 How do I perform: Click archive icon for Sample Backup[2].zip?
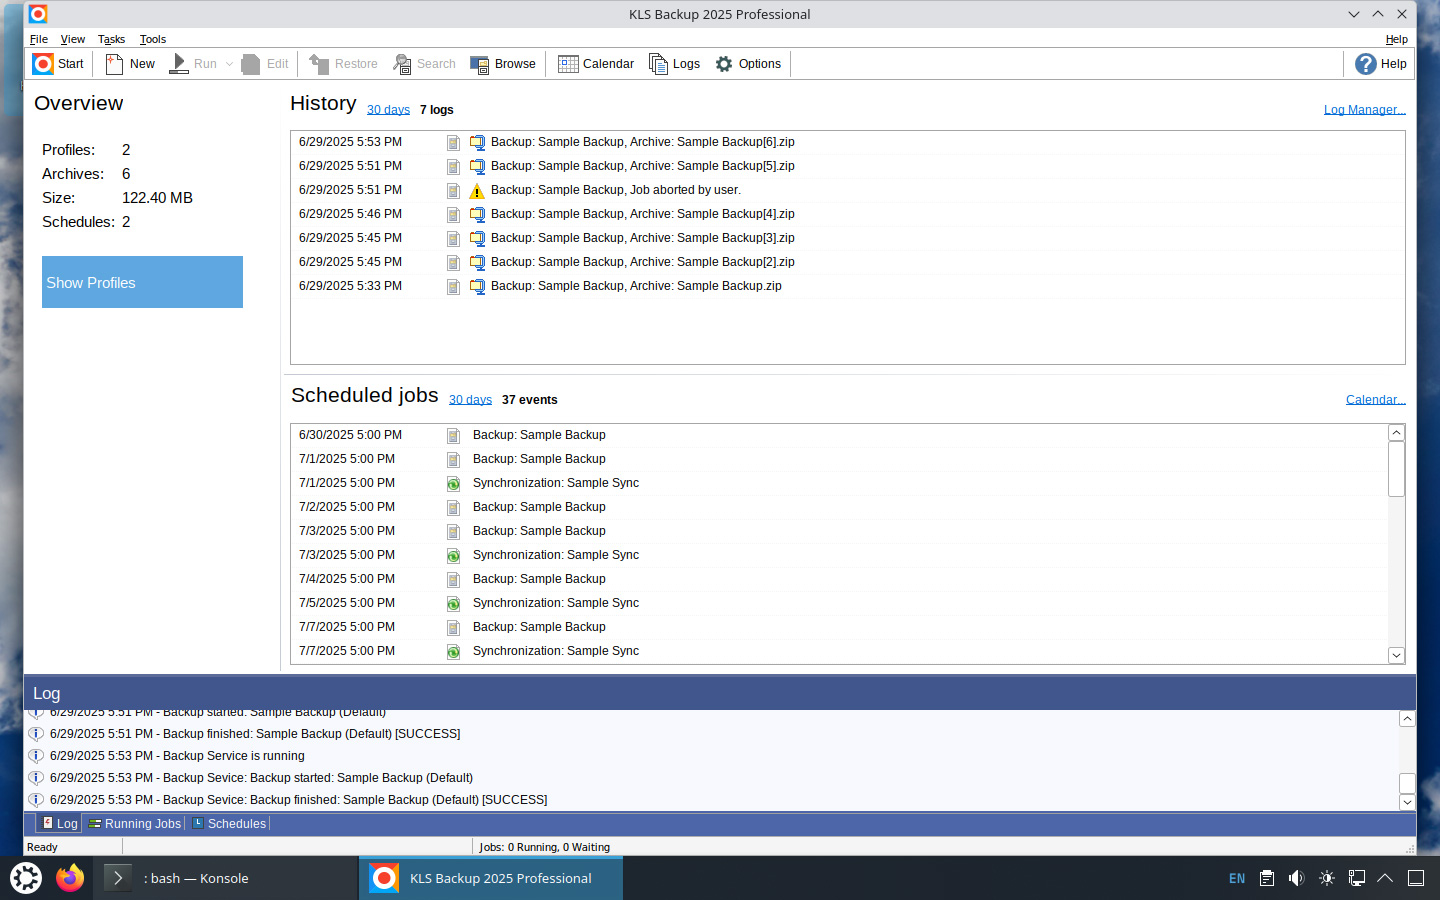coord(477,263)
